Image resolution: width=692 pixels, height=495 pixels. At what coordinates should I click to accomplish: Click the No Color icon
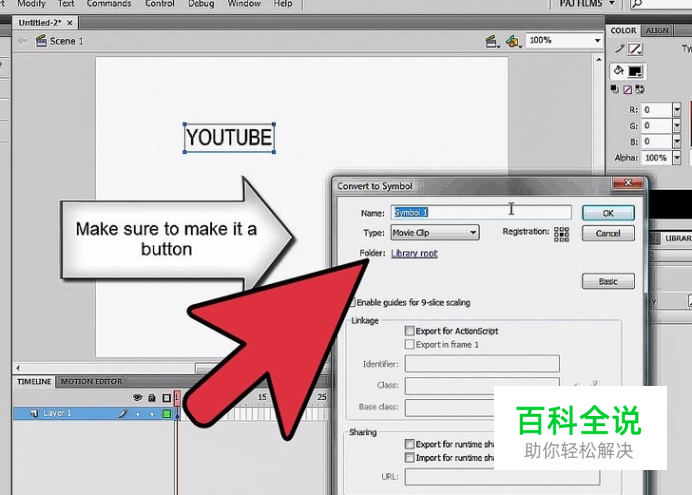[627, 90]
